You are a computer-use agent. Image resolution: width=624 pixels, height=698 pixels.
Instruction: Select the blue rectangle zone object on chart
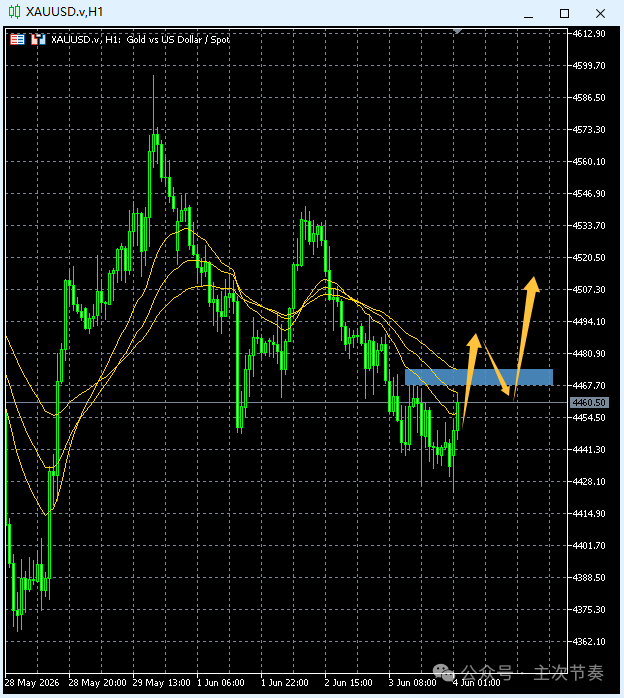point(479,377)
